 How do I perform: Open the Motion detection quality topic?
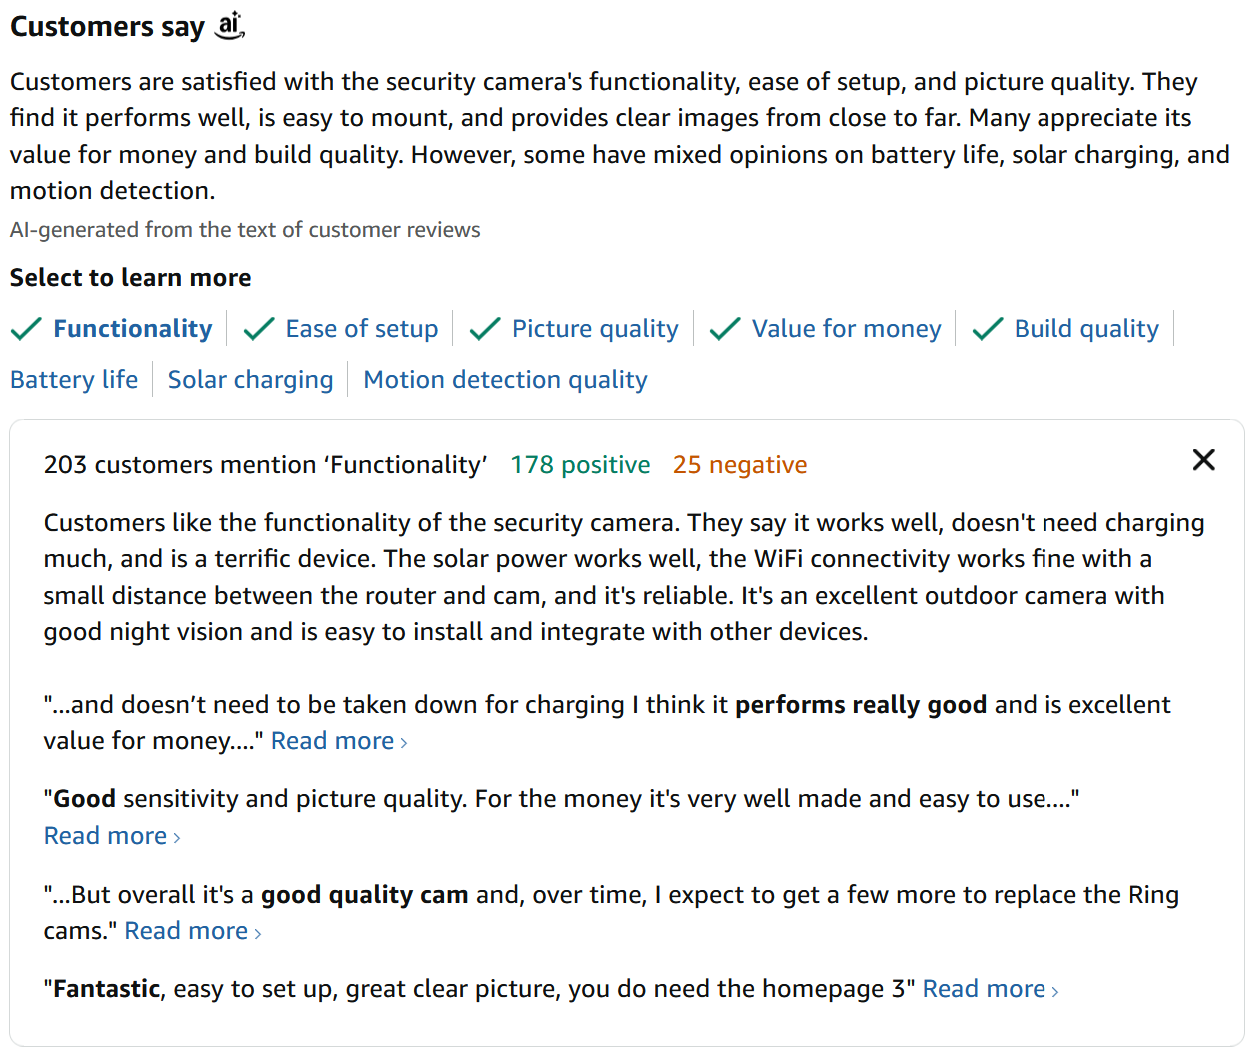(x=505, y=380)
